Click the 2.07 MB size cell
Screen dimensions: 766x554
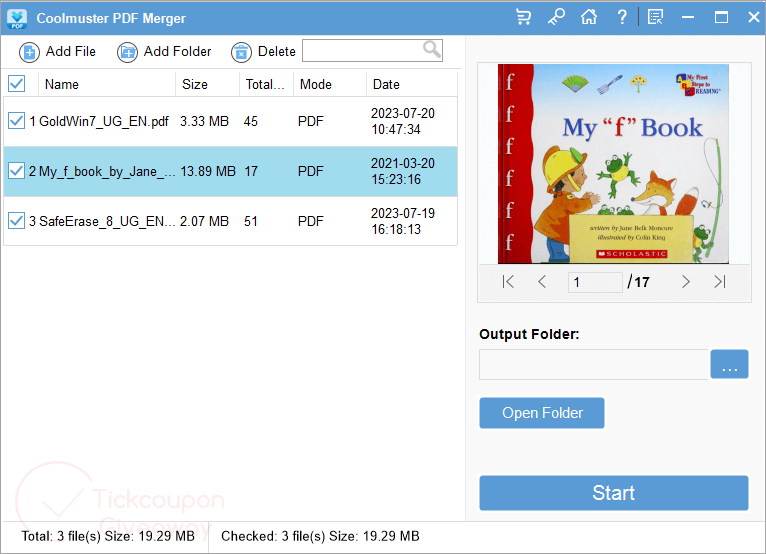click(x=204, y=221)
